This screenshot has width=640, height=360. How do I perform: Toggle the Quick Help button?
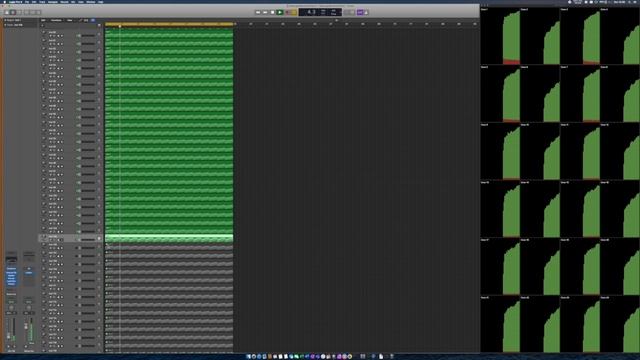click(x=19, y=12)
